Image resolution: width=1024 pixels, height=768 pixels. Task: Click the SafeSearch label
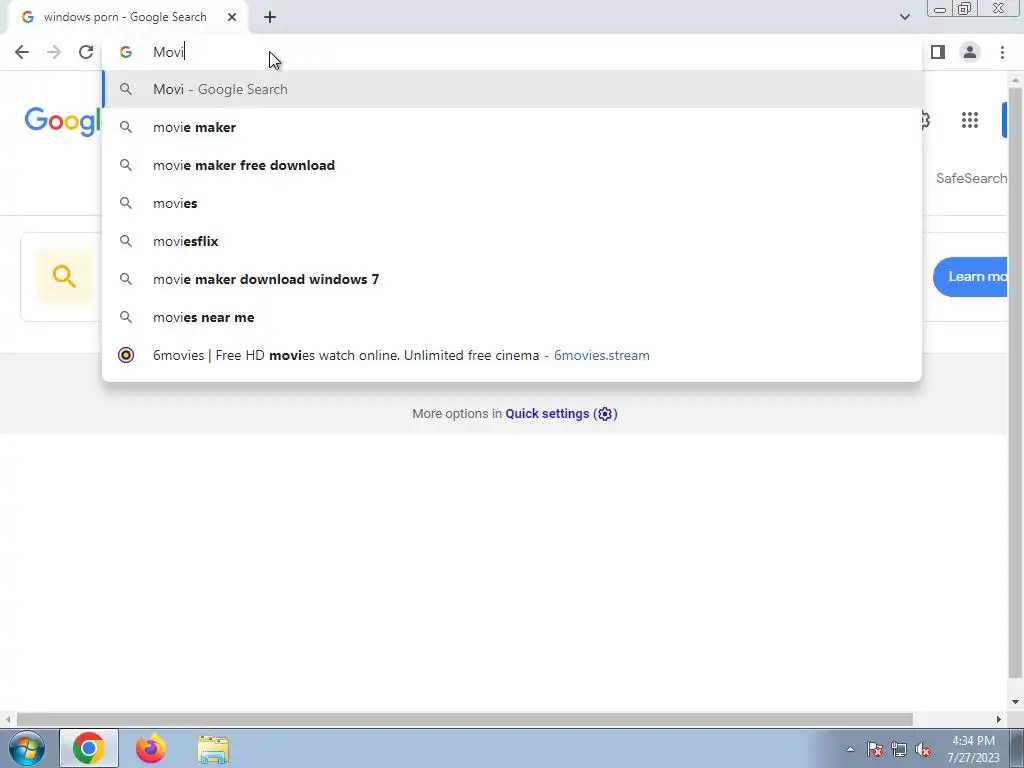tap(971, 178)
